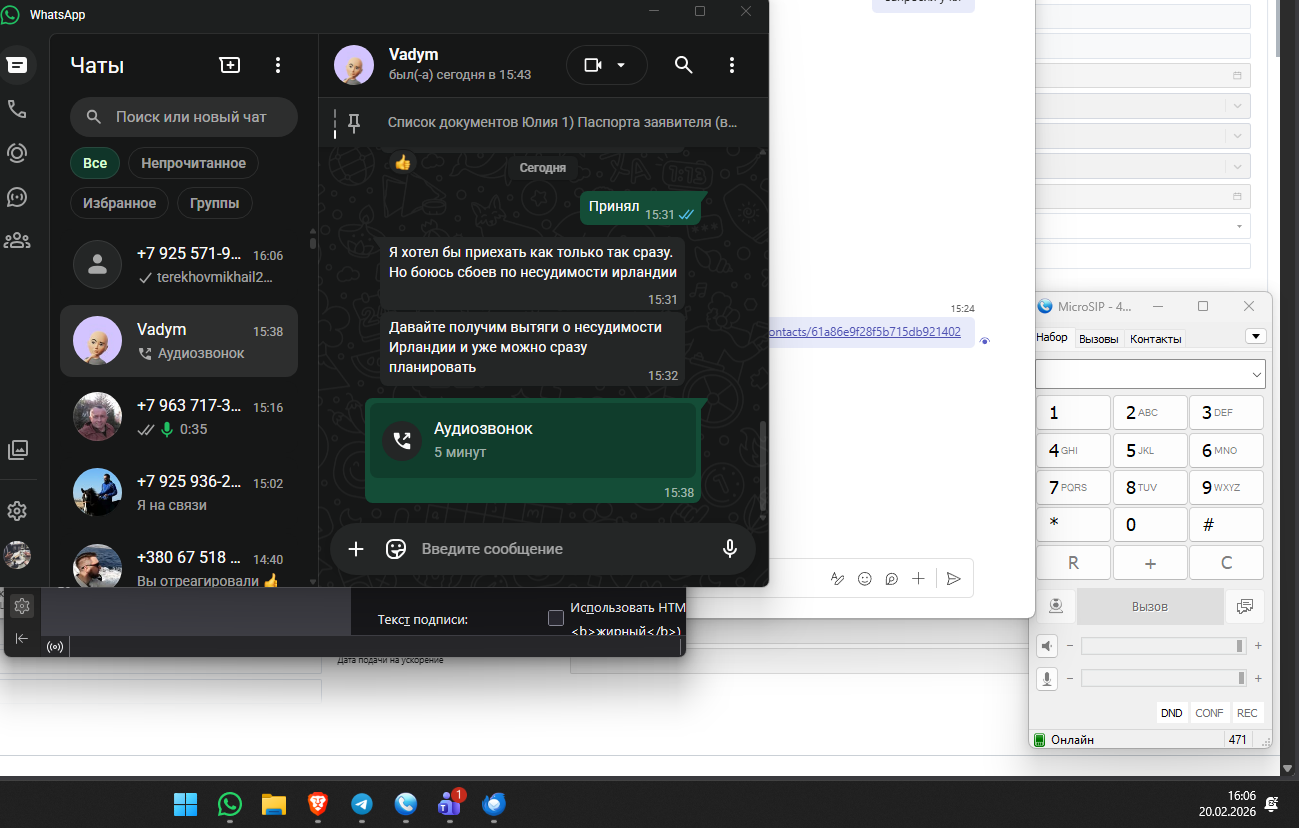Click the chat search field
This screenshot has height=828, width=1299.
[x=184, y=117]
